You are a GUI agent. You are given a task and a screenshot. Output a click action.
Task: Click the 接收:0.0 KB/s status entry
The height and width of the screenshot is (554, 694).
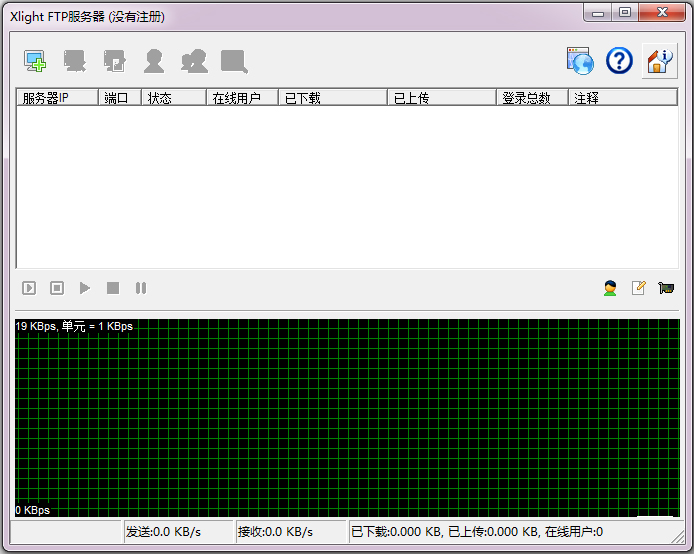click(290, 531)
